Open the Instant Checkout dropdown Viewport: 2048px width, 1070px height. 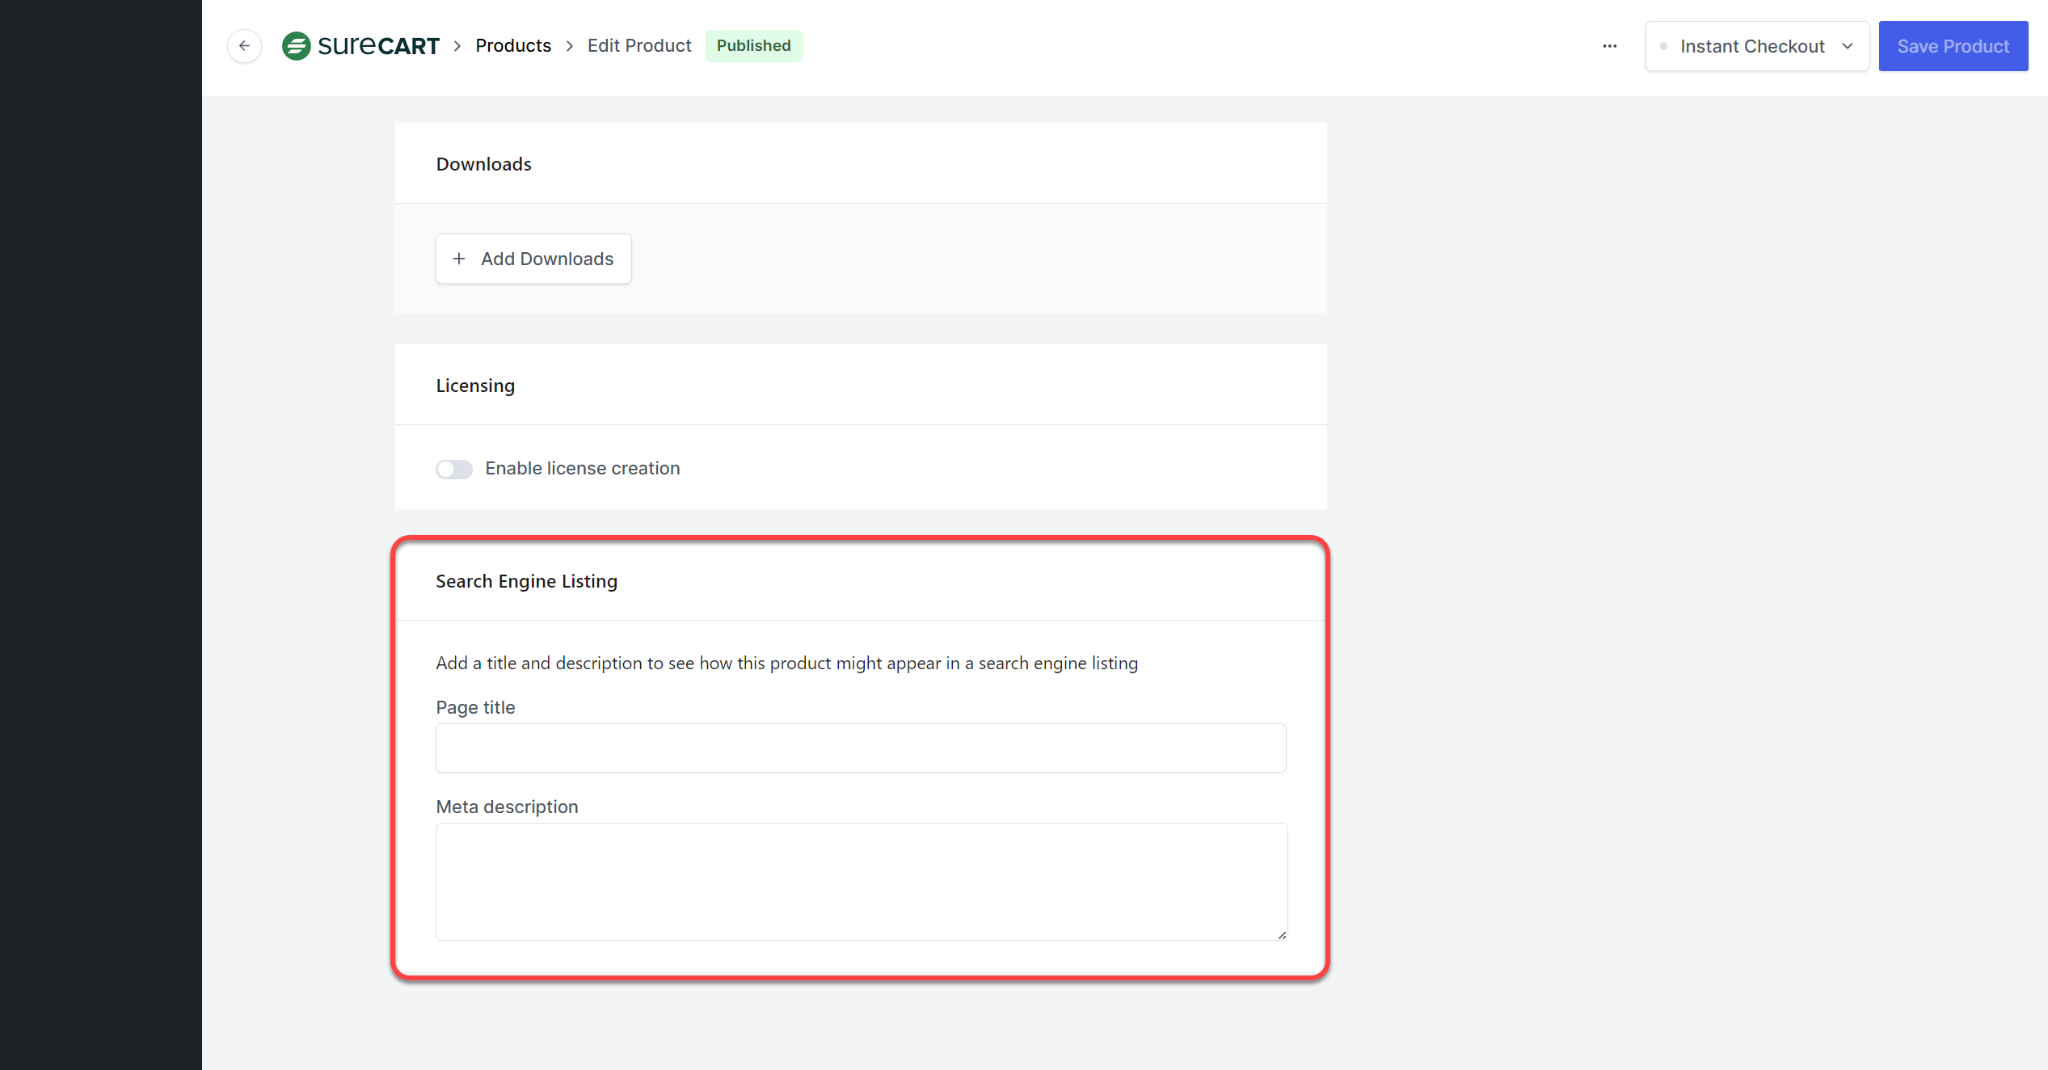tap(1757, 46)
